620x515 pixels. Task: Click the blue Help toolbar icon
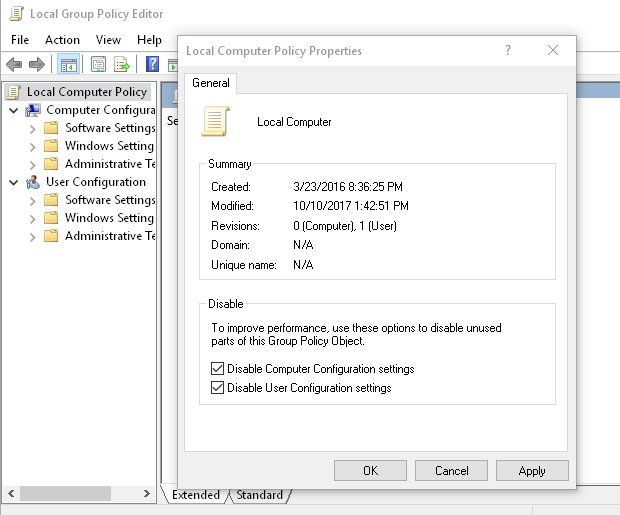152,64
